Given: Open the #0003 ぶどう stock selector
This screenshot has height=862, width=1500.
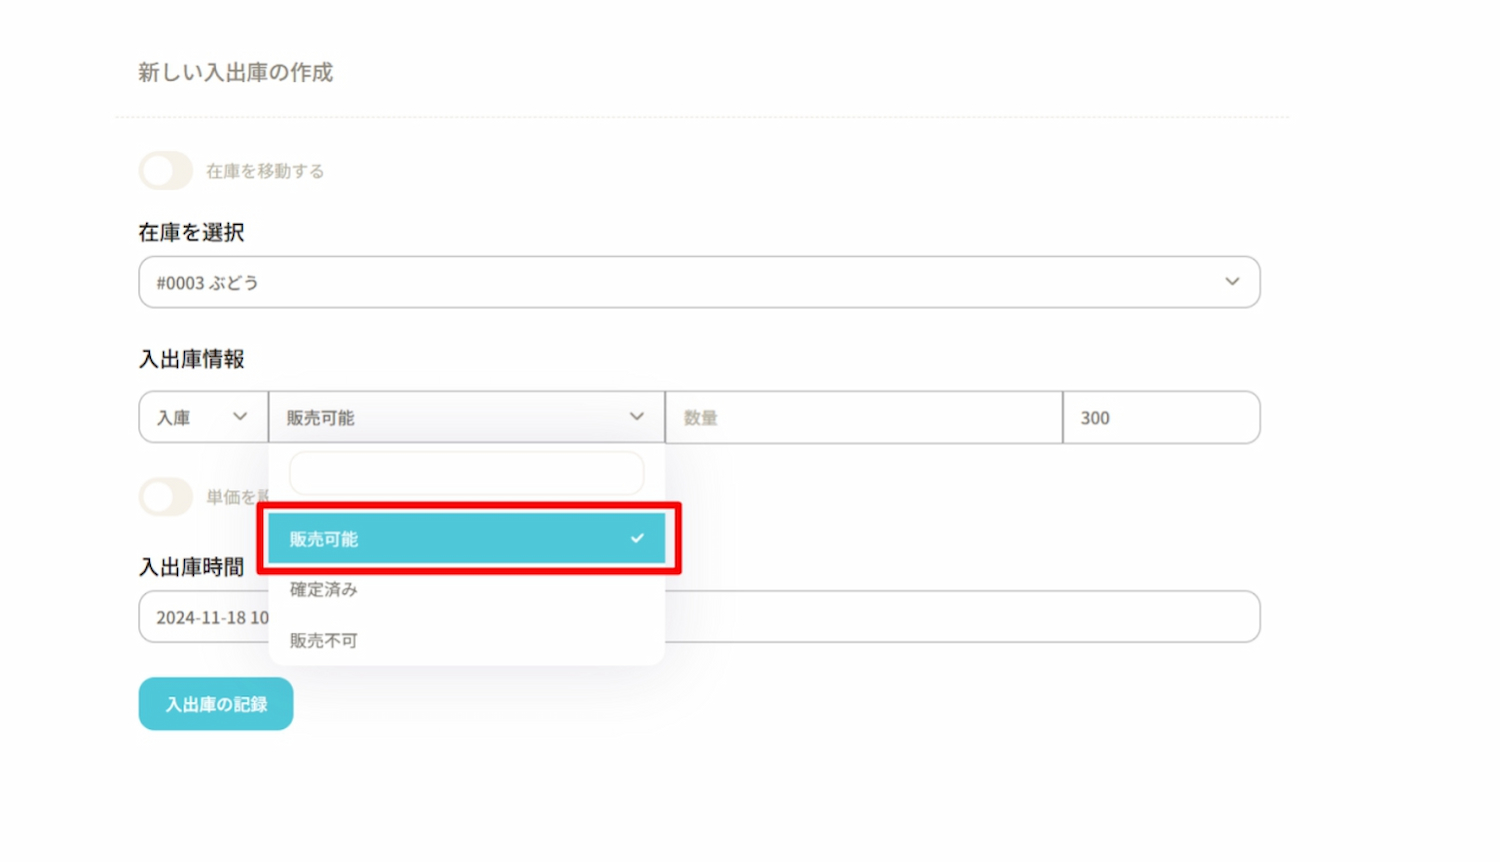Looking at the screenshot, I should (680, 283).
